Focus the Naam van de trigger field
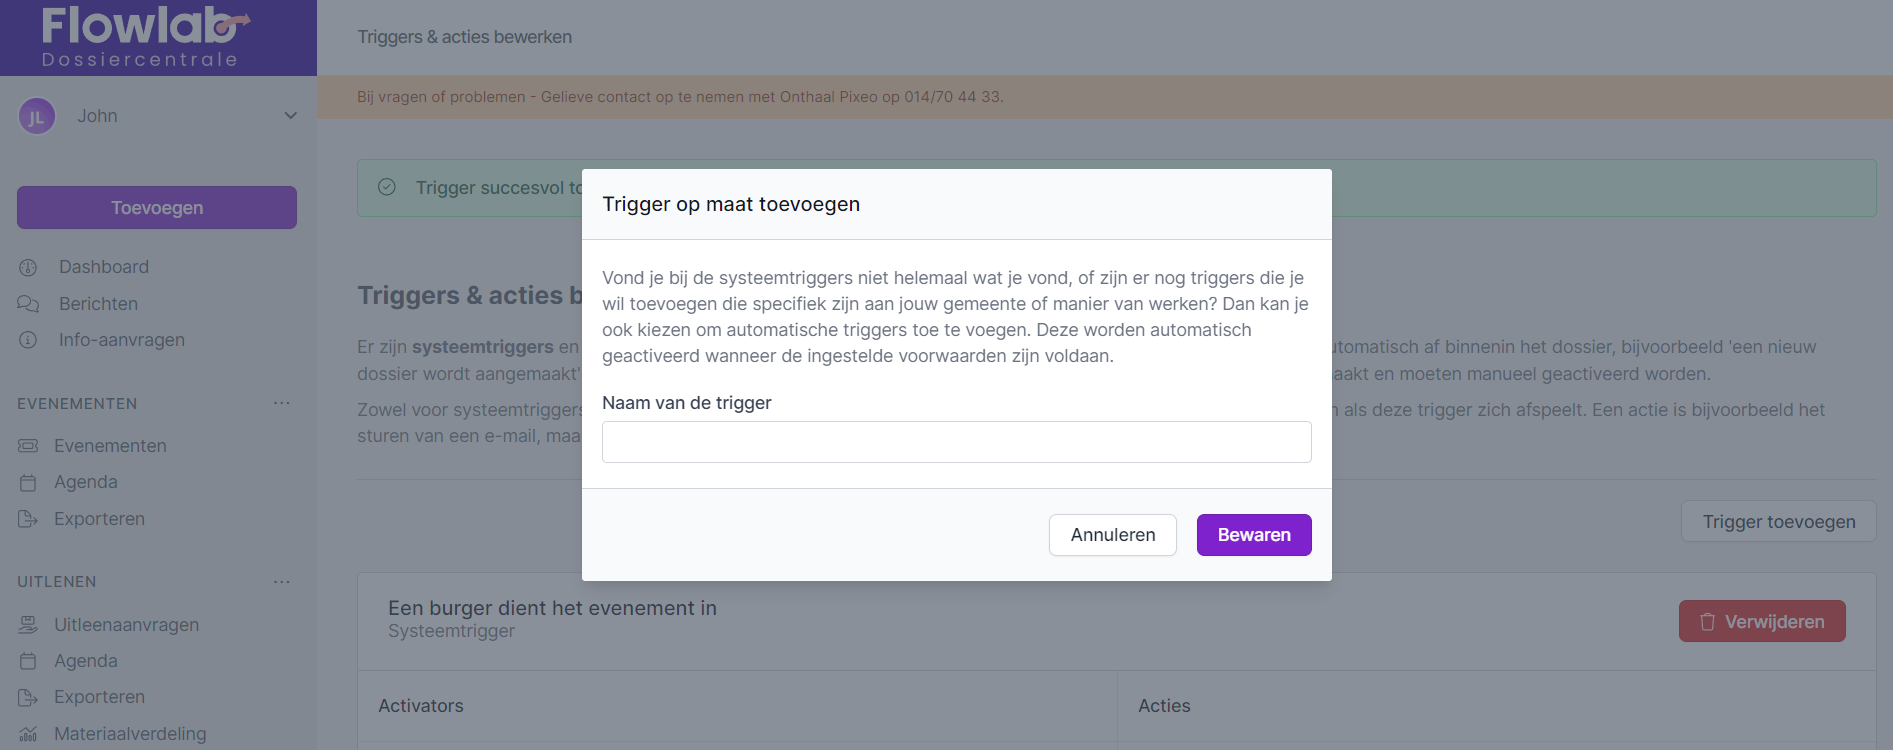The width and height of the screenshot is (1893, 750). (956, 442)
